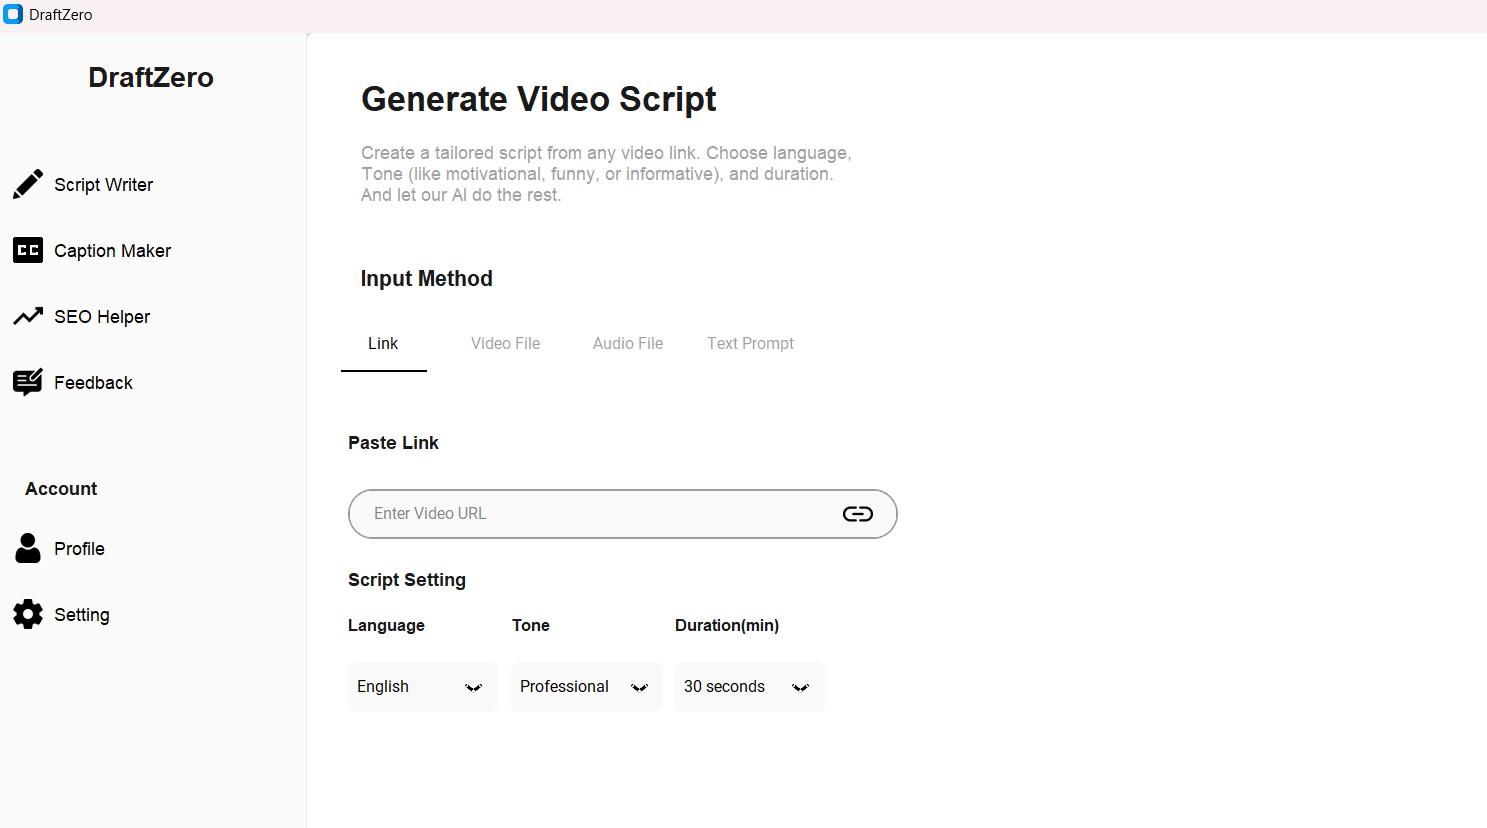Screen dimensions: 1487x828
Task: Go to SEO Helper in sidebar
Action: [x=102, y=317]
